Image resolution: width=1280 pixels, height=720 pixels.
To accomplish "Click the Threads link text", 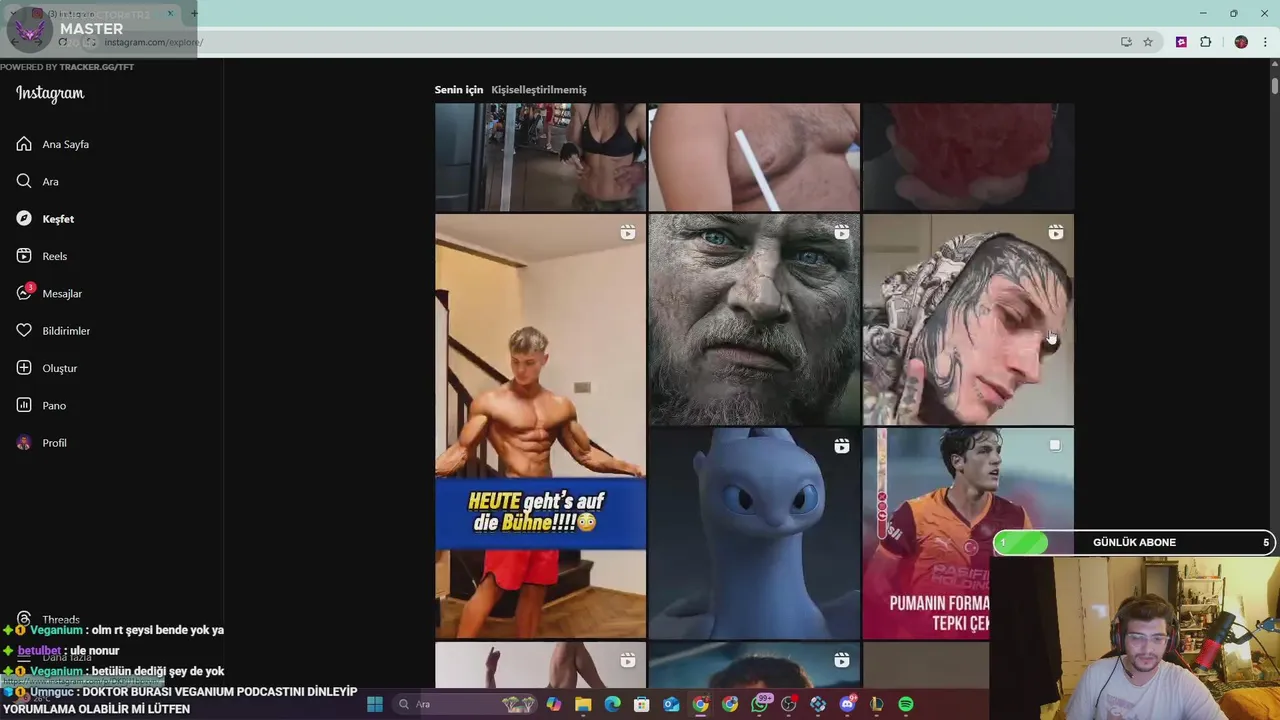I will point(61,620).
